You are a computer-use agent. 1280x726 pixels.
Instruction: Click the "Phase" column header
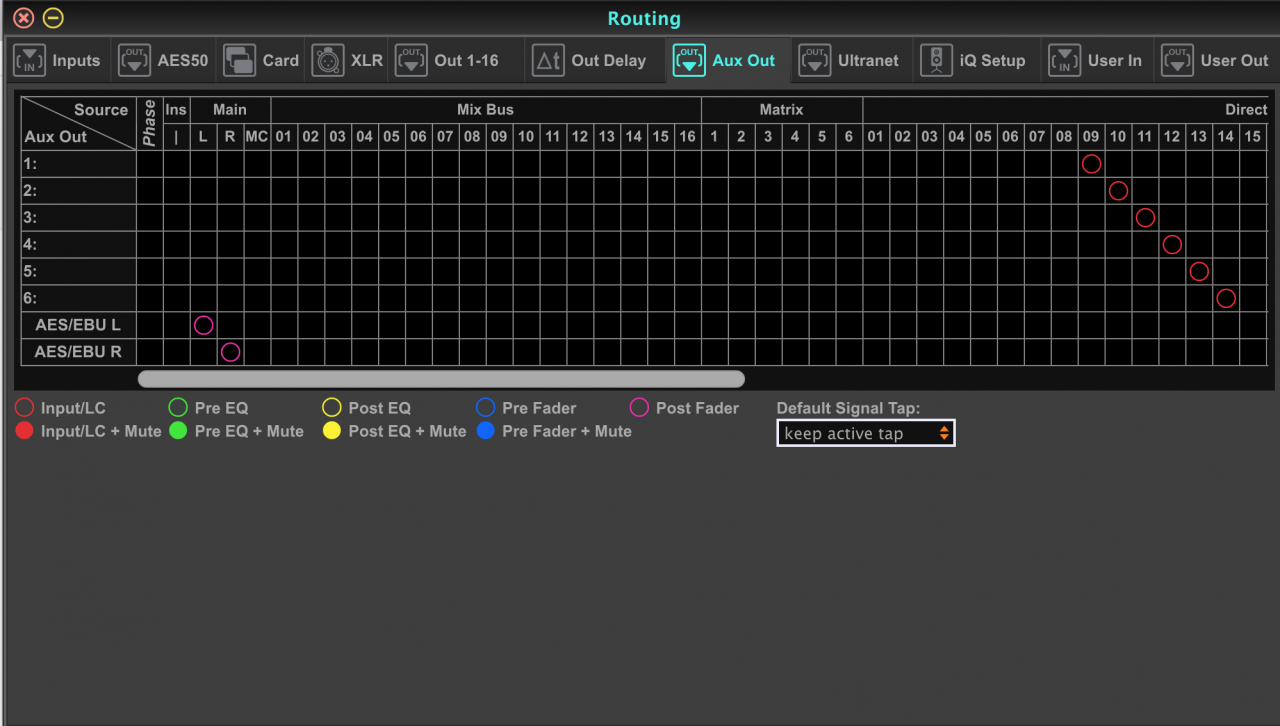(150, 123)
